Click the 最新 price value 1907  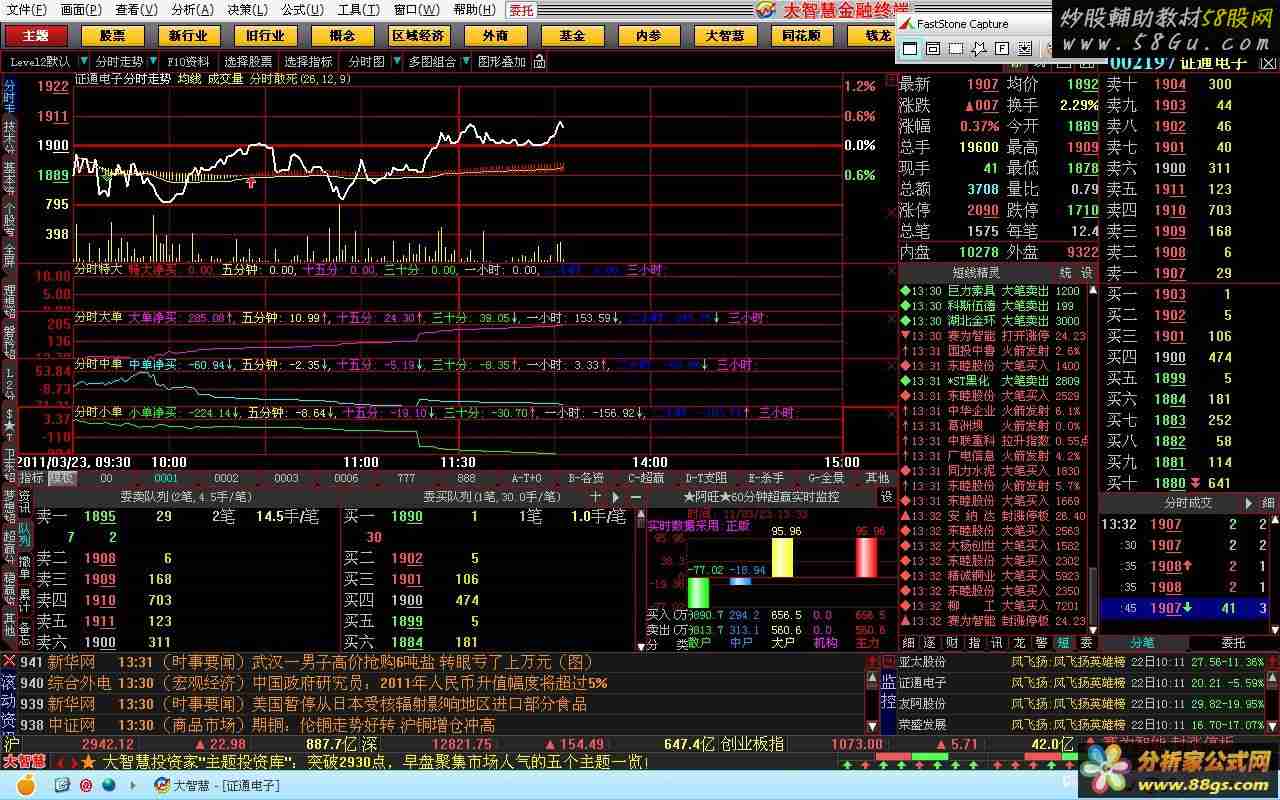point(982,85)
